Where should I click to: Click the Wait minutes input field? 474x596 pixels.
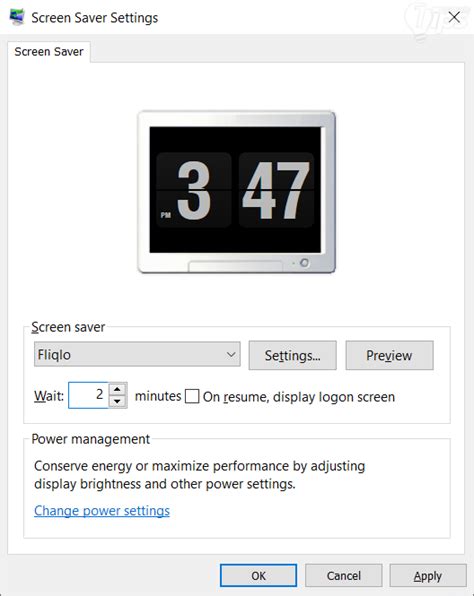88,395
